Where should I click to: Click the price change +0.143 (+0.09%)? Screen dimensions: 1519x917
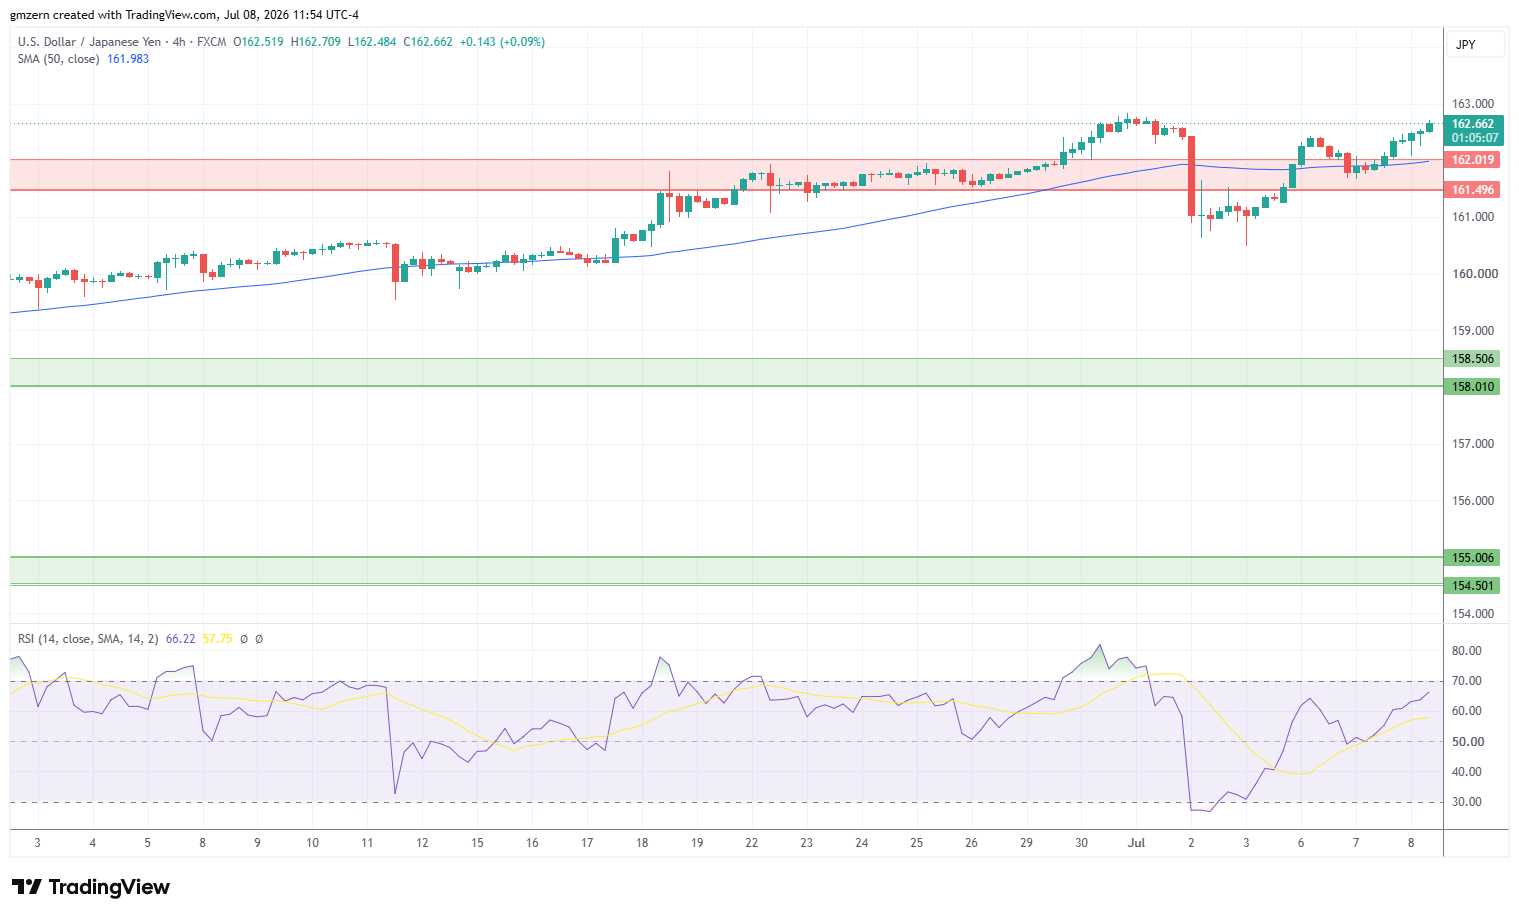coord(503,42)
